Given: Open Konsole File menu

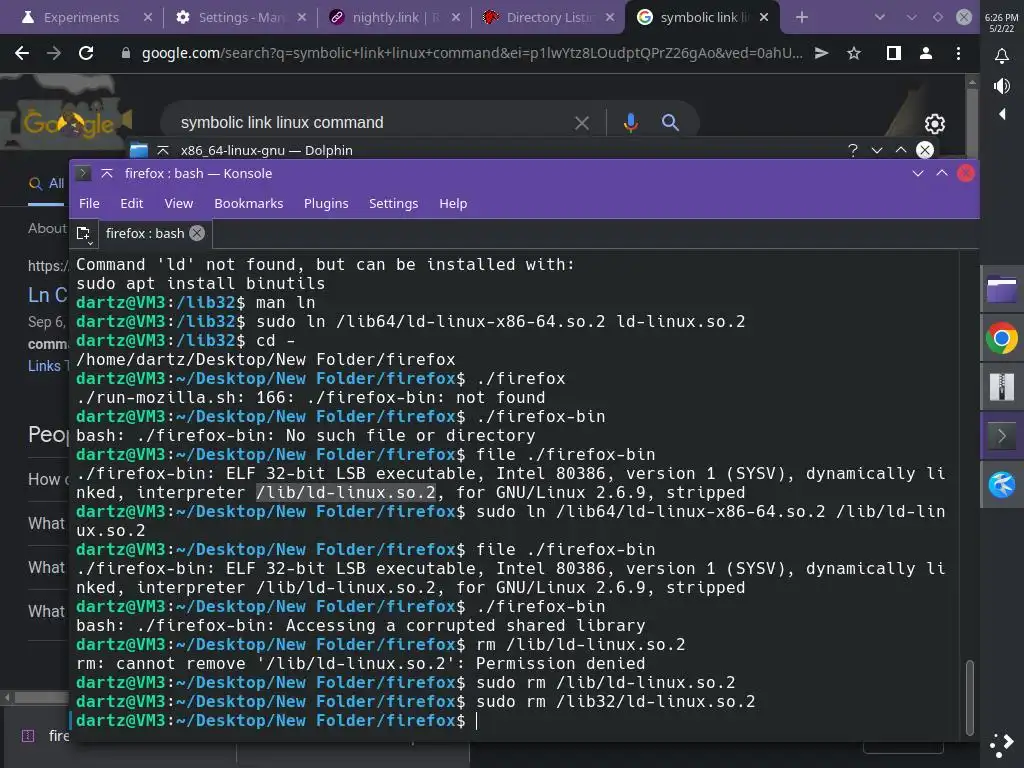Looking at the screenshot, I should click(89, 204).
